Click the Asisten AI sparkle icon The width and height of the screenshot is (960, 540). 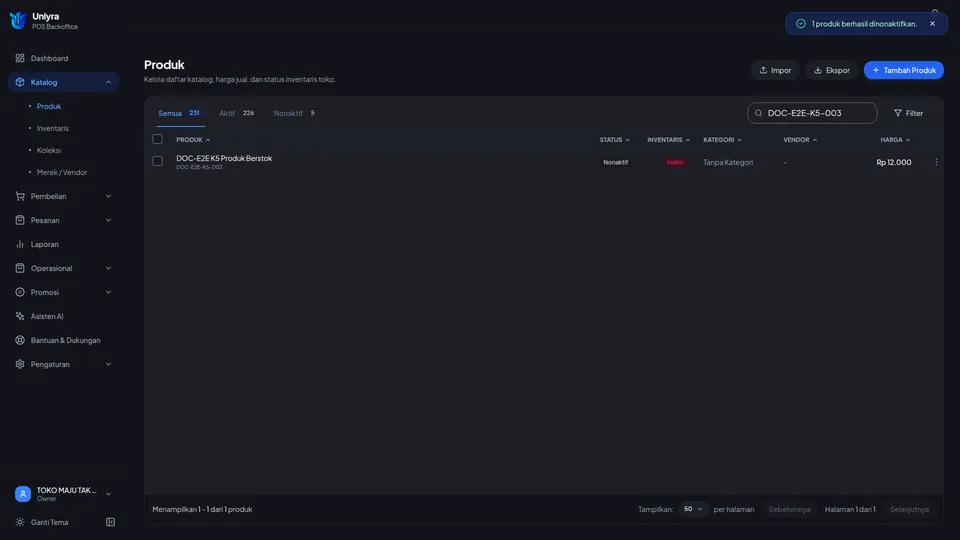pyautogui.click(x=20, y=316)
